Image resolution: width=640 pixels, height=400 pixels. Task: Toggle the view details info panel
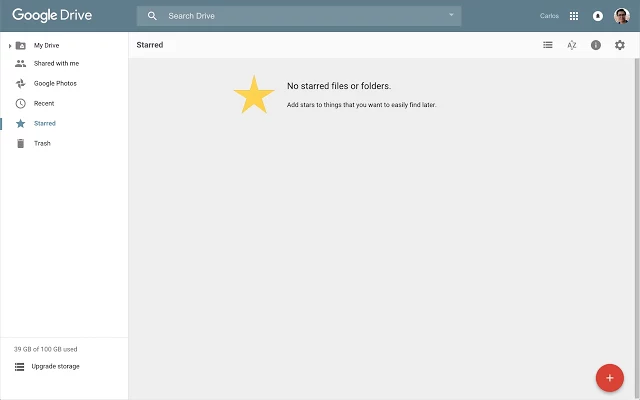pyautogui.click(x=596, y=45)
